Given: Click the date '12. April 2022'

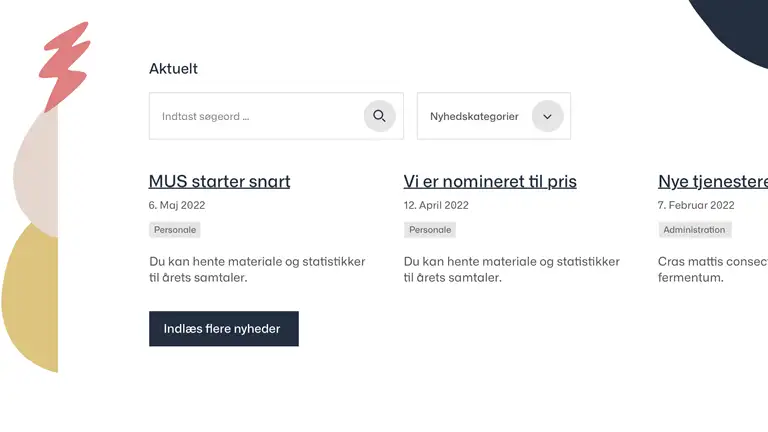Looking at the screenshot, I should point(436,205).
